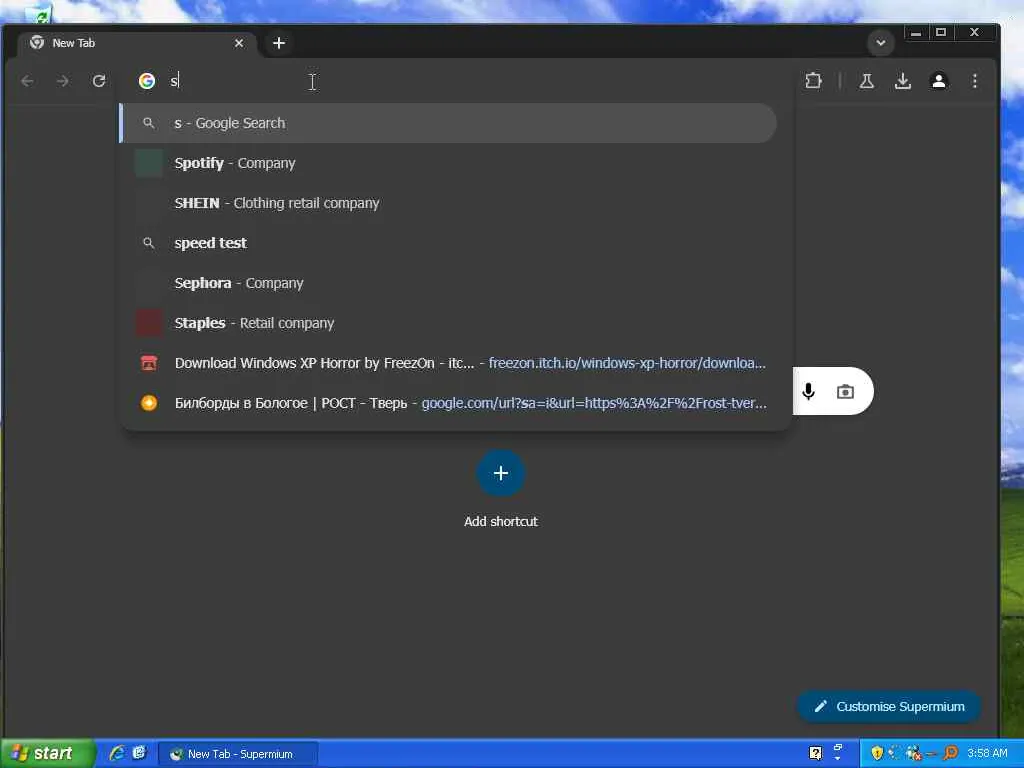Open the downloads toolbar icon
The image size is (1024, 768).
(903, 81)
